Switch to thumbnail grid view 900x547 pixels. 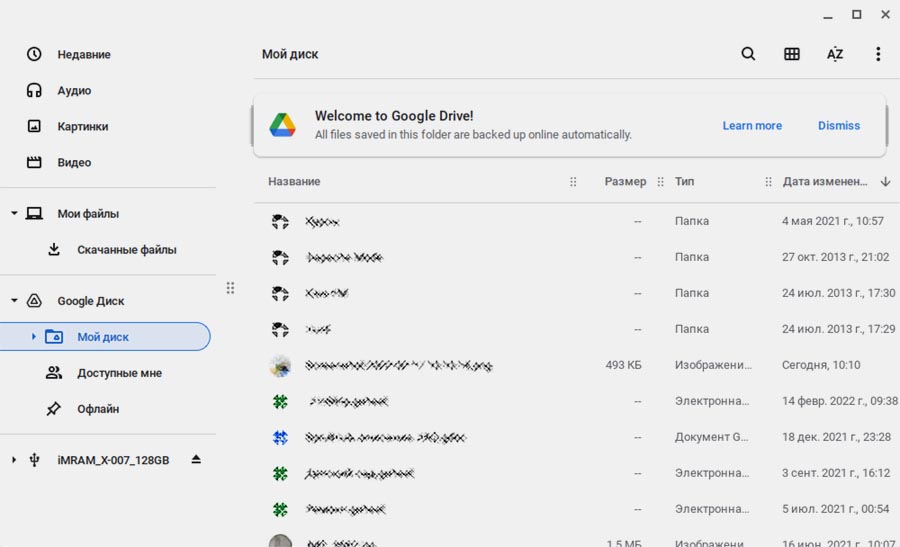point(792,54)
